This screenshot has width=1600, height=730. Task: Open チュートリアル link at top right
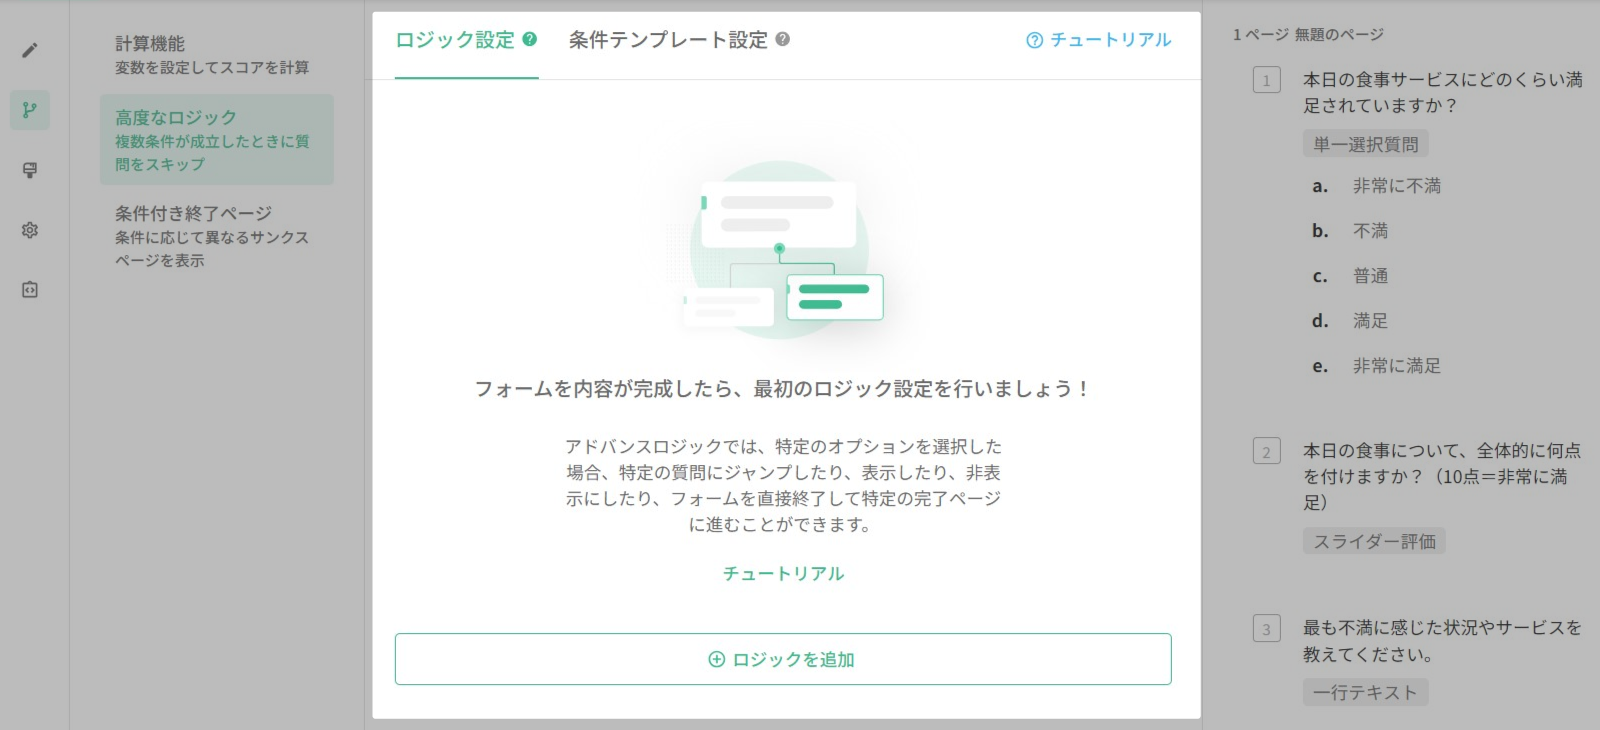click(1099, 40)
